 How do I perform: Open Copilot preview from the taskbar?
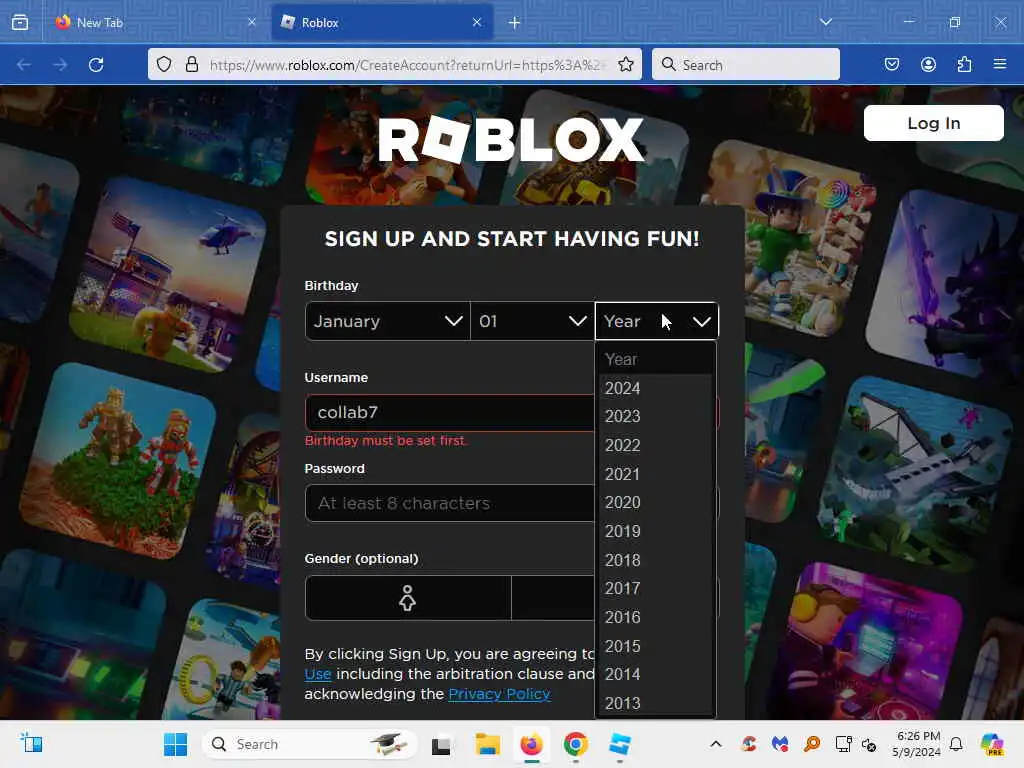click(992, 744)
